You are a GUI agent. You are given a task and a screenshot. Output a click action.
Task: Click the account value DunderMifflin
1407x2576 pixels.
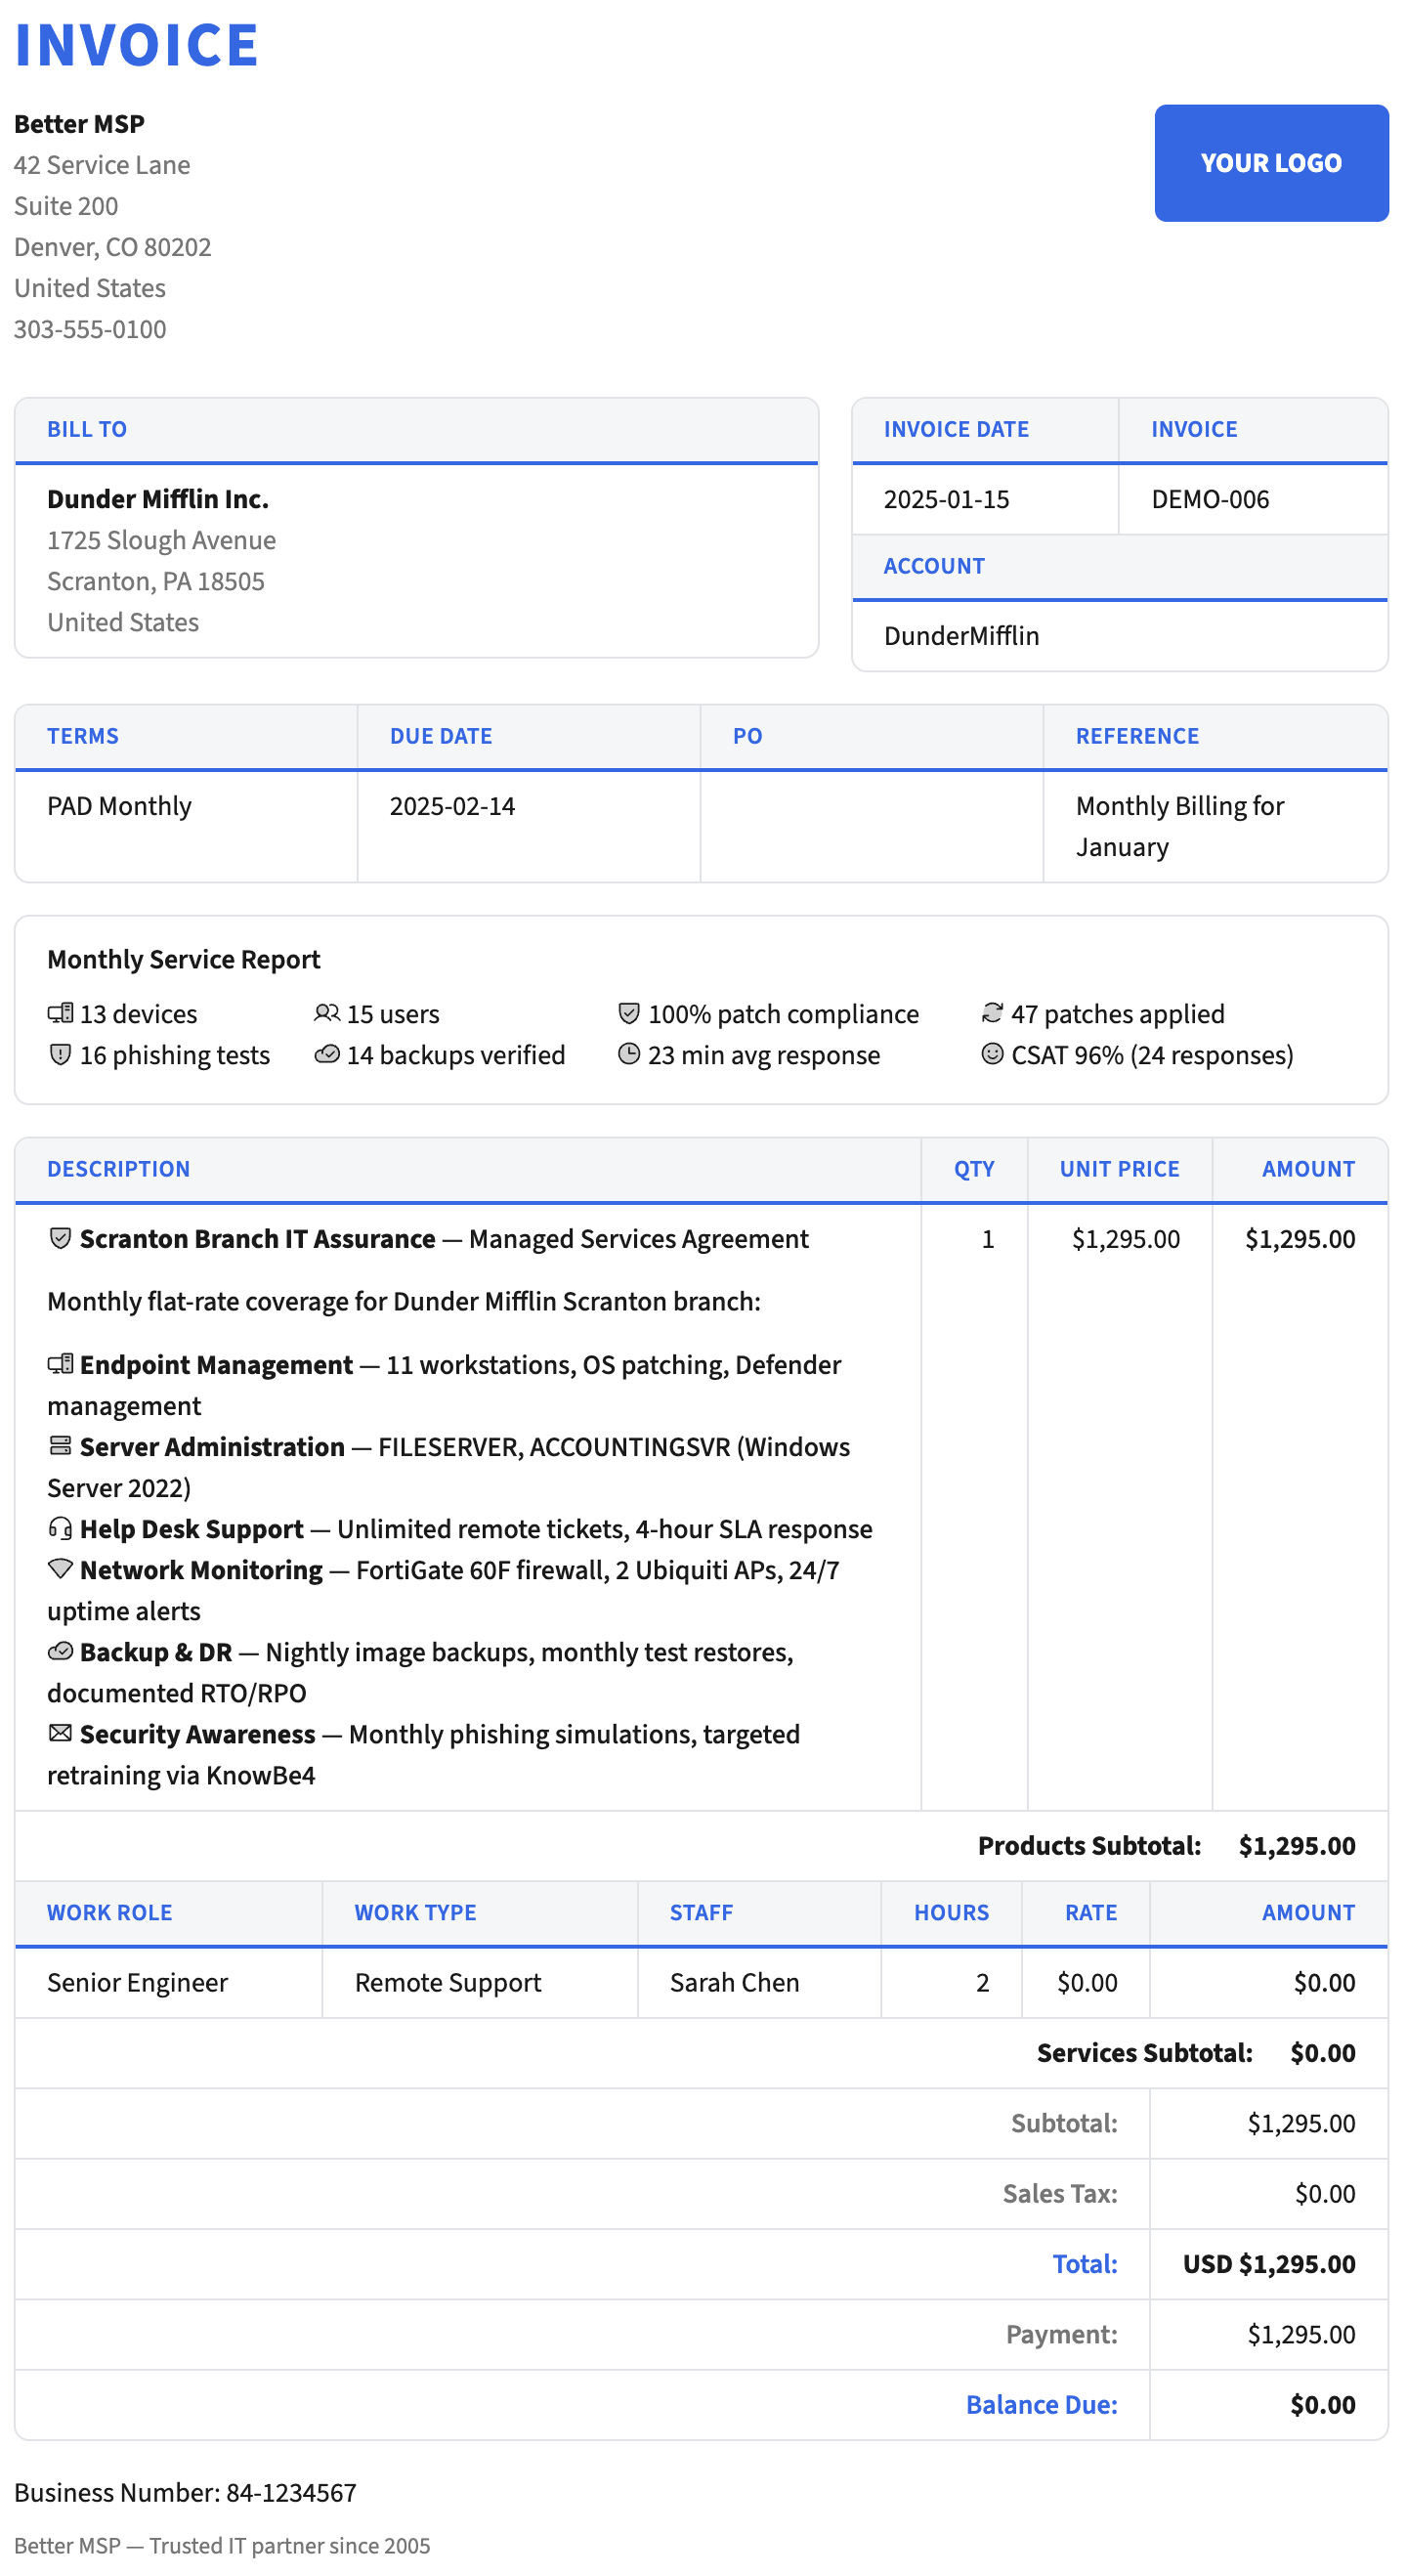[x=961, y=636]
